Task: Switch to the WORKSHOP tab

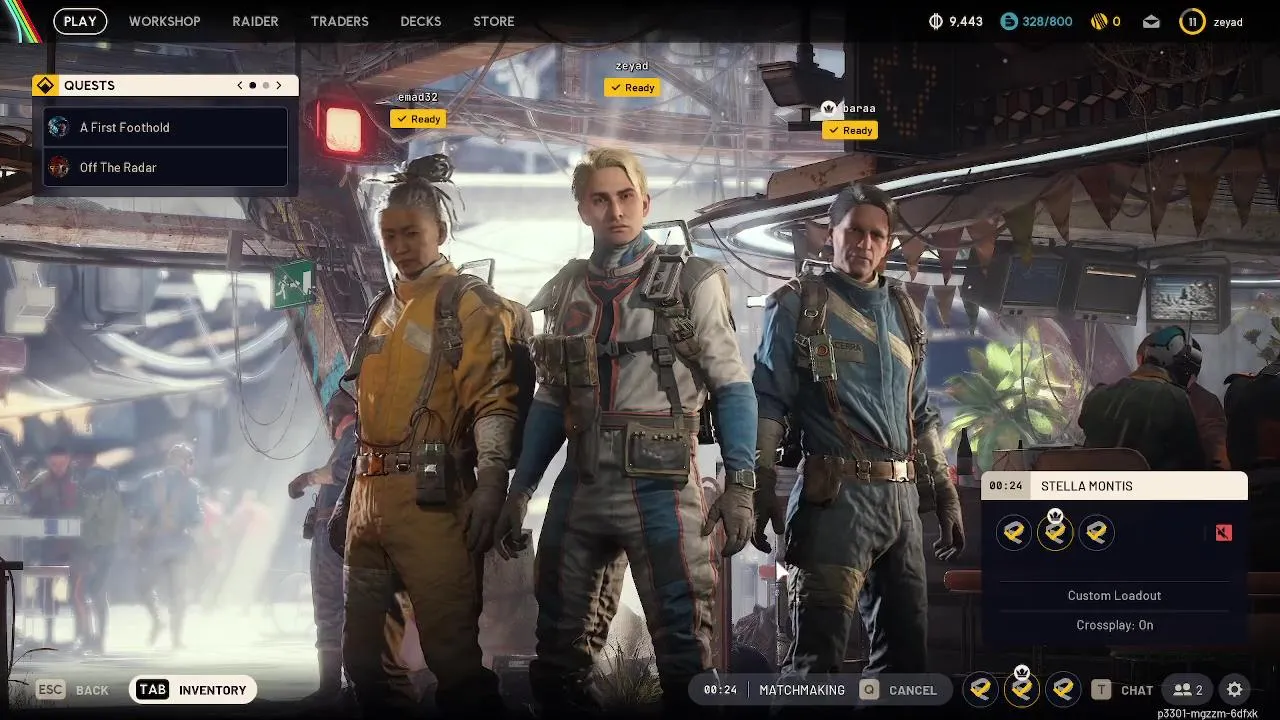Action: point(164,21)
